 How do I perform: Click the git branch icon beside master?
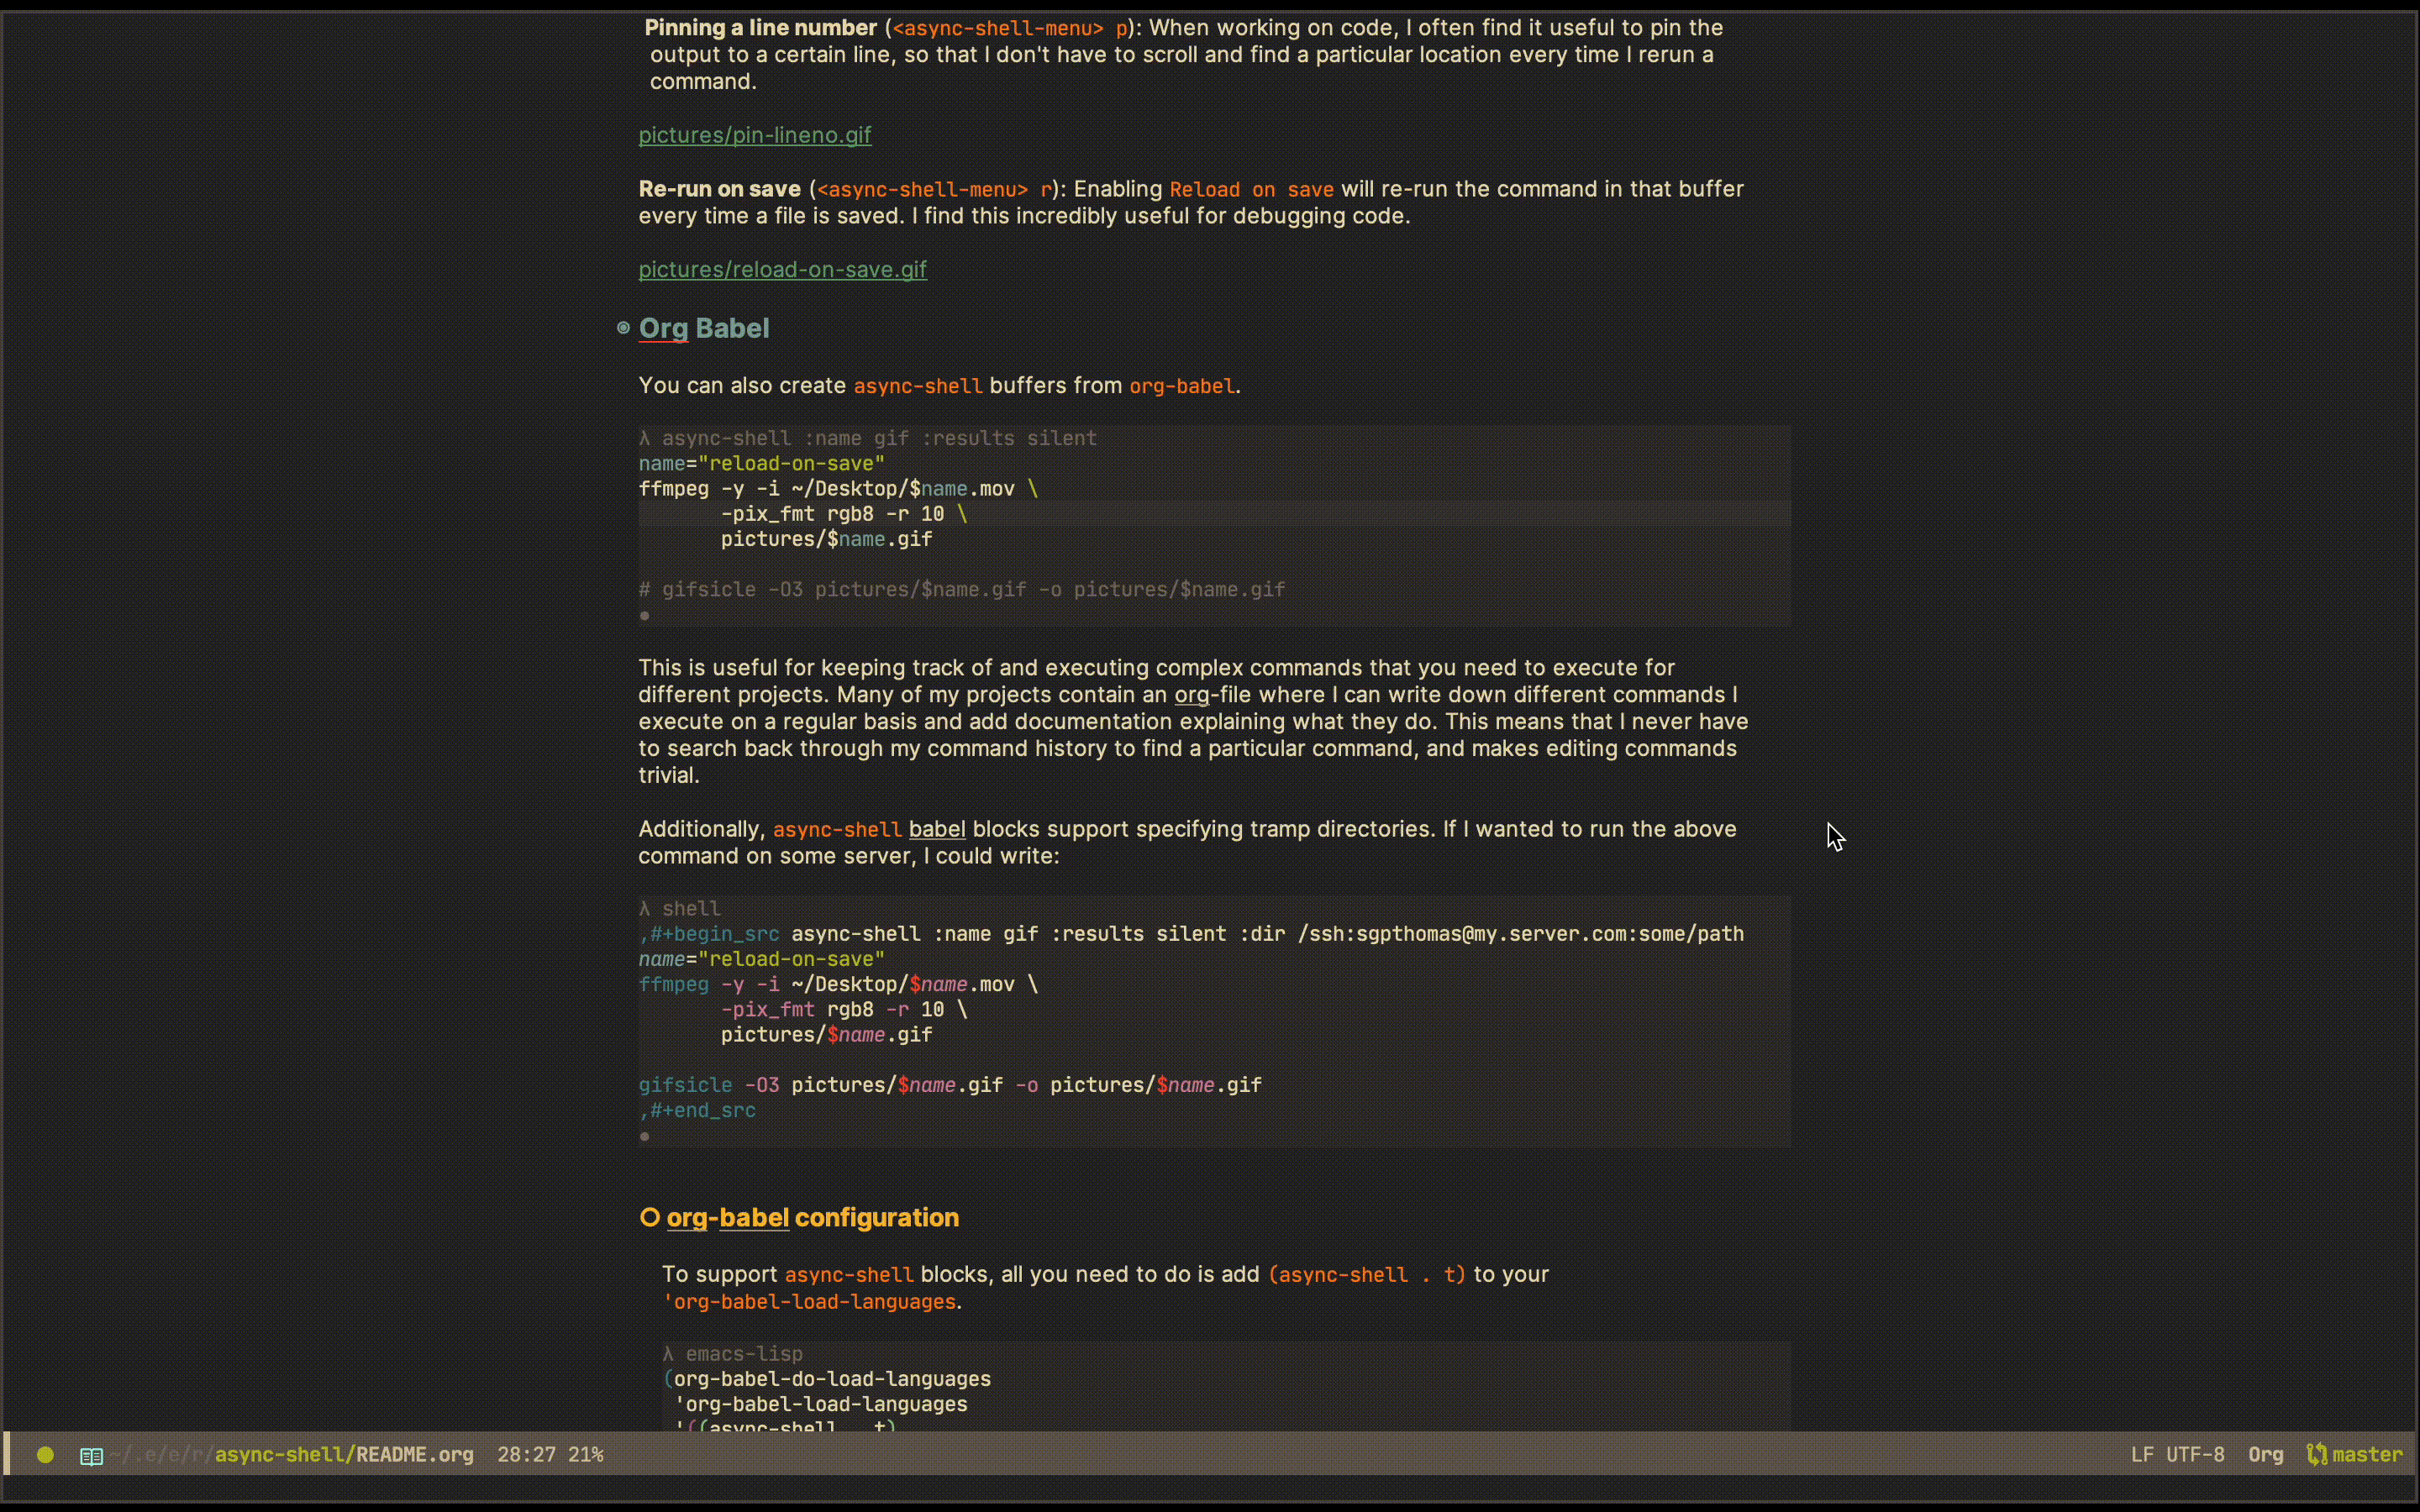[2316, 1454]
